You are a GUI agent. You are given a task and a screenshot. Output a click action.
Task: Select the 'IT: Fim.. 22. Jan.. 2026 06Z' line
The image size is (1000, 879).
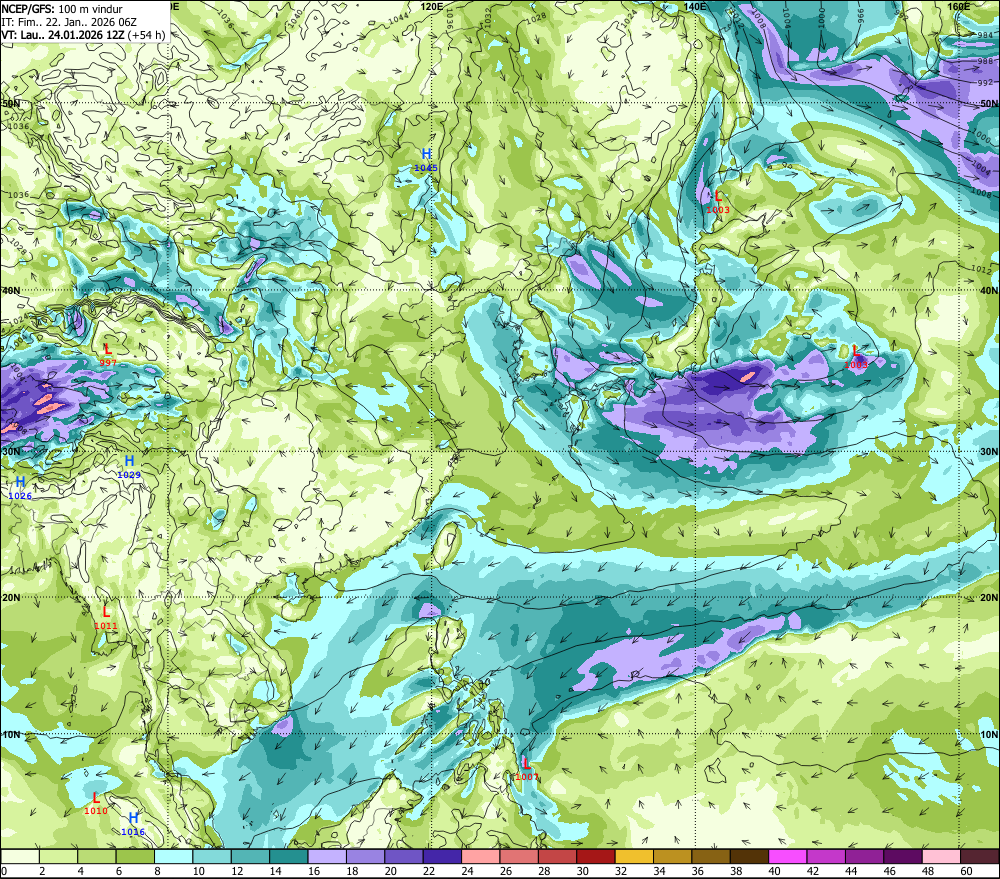(x=69, y=22)
